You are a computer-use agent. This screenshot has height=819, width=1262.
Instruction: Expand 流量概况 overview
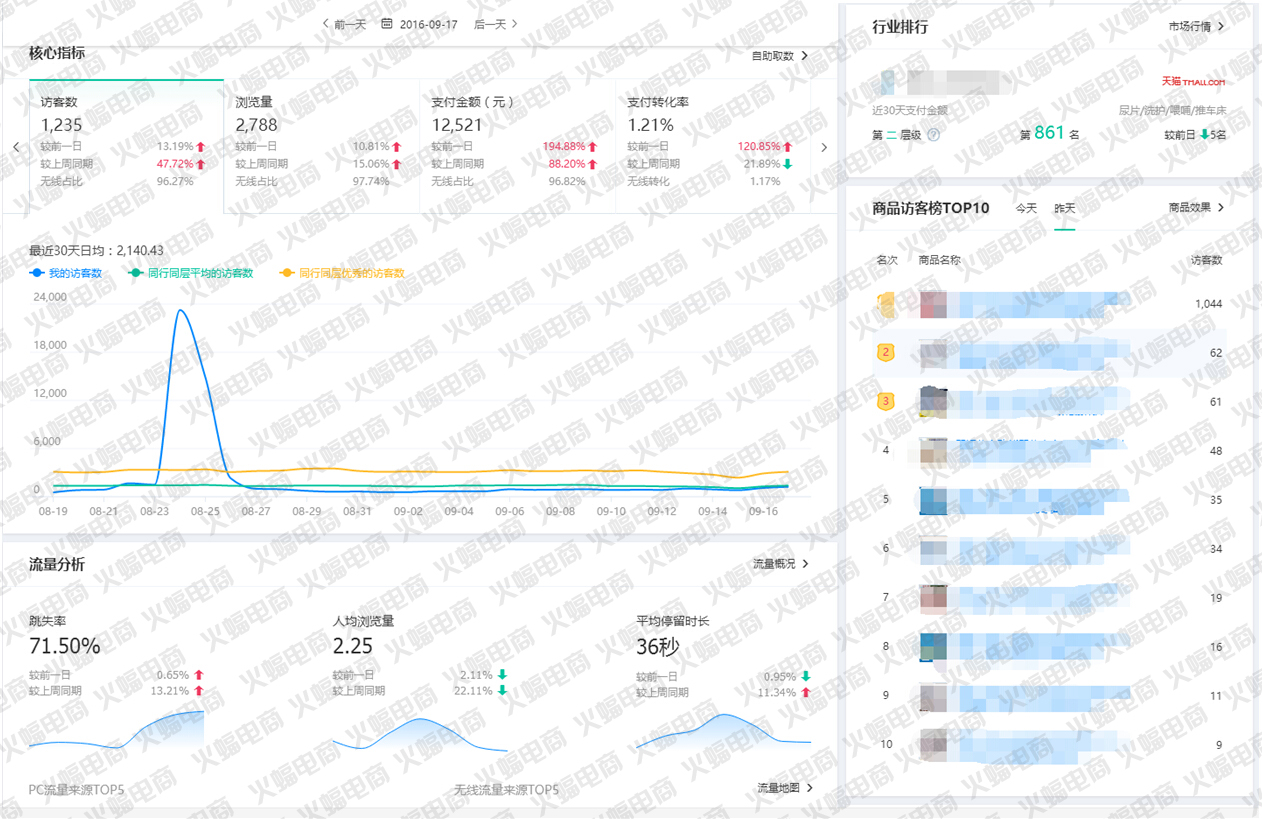tap(780, 564)
